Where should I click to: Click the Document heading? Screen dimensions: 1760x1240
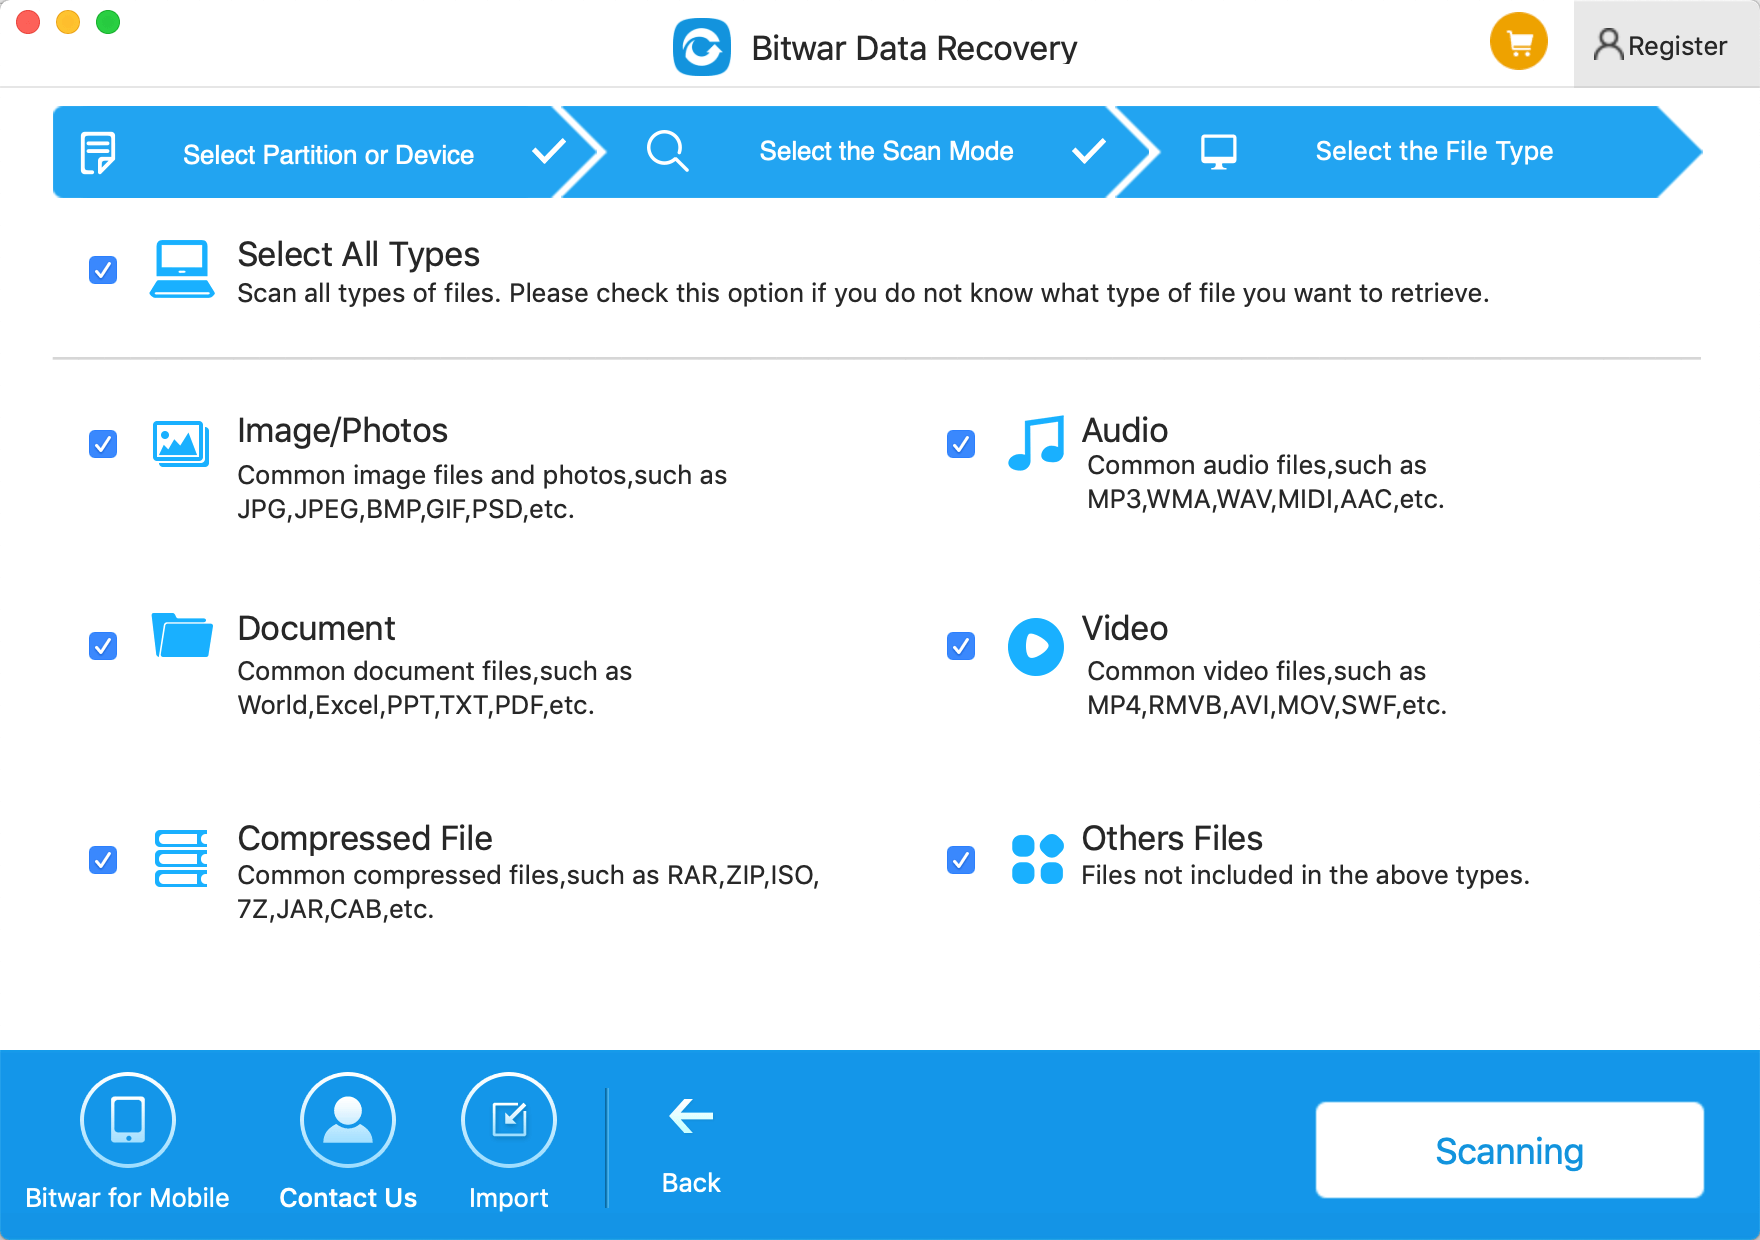(x=316, y=628)
